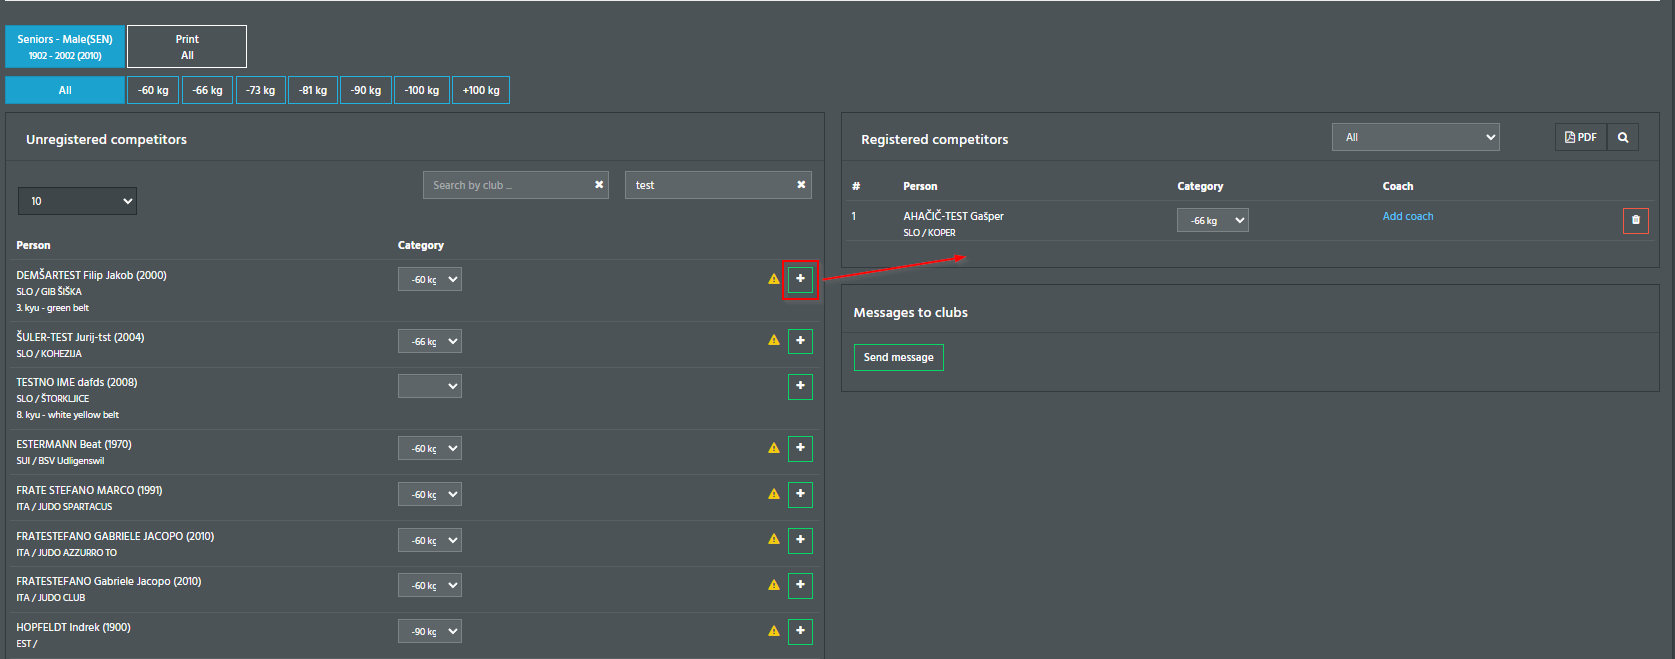The width and height of the screenshot is (1675, 659).
Task: Click the Search by club input
Action: (x=505, y=185)
